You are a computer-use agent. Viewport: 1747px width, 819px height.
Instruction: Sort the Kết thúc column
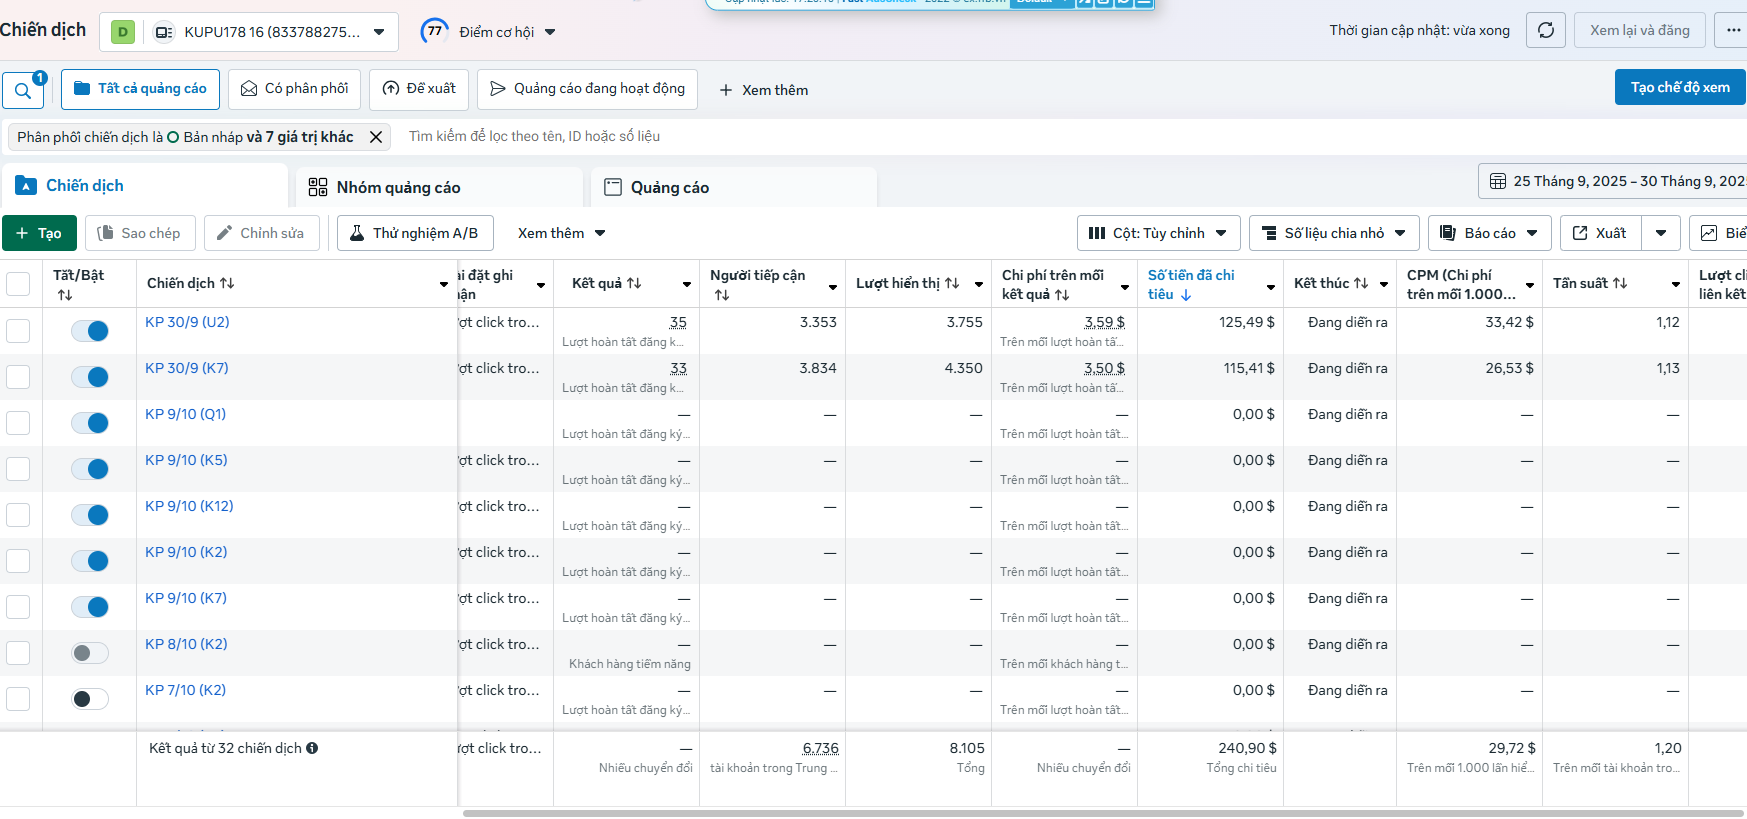[x=1361, y=283]
